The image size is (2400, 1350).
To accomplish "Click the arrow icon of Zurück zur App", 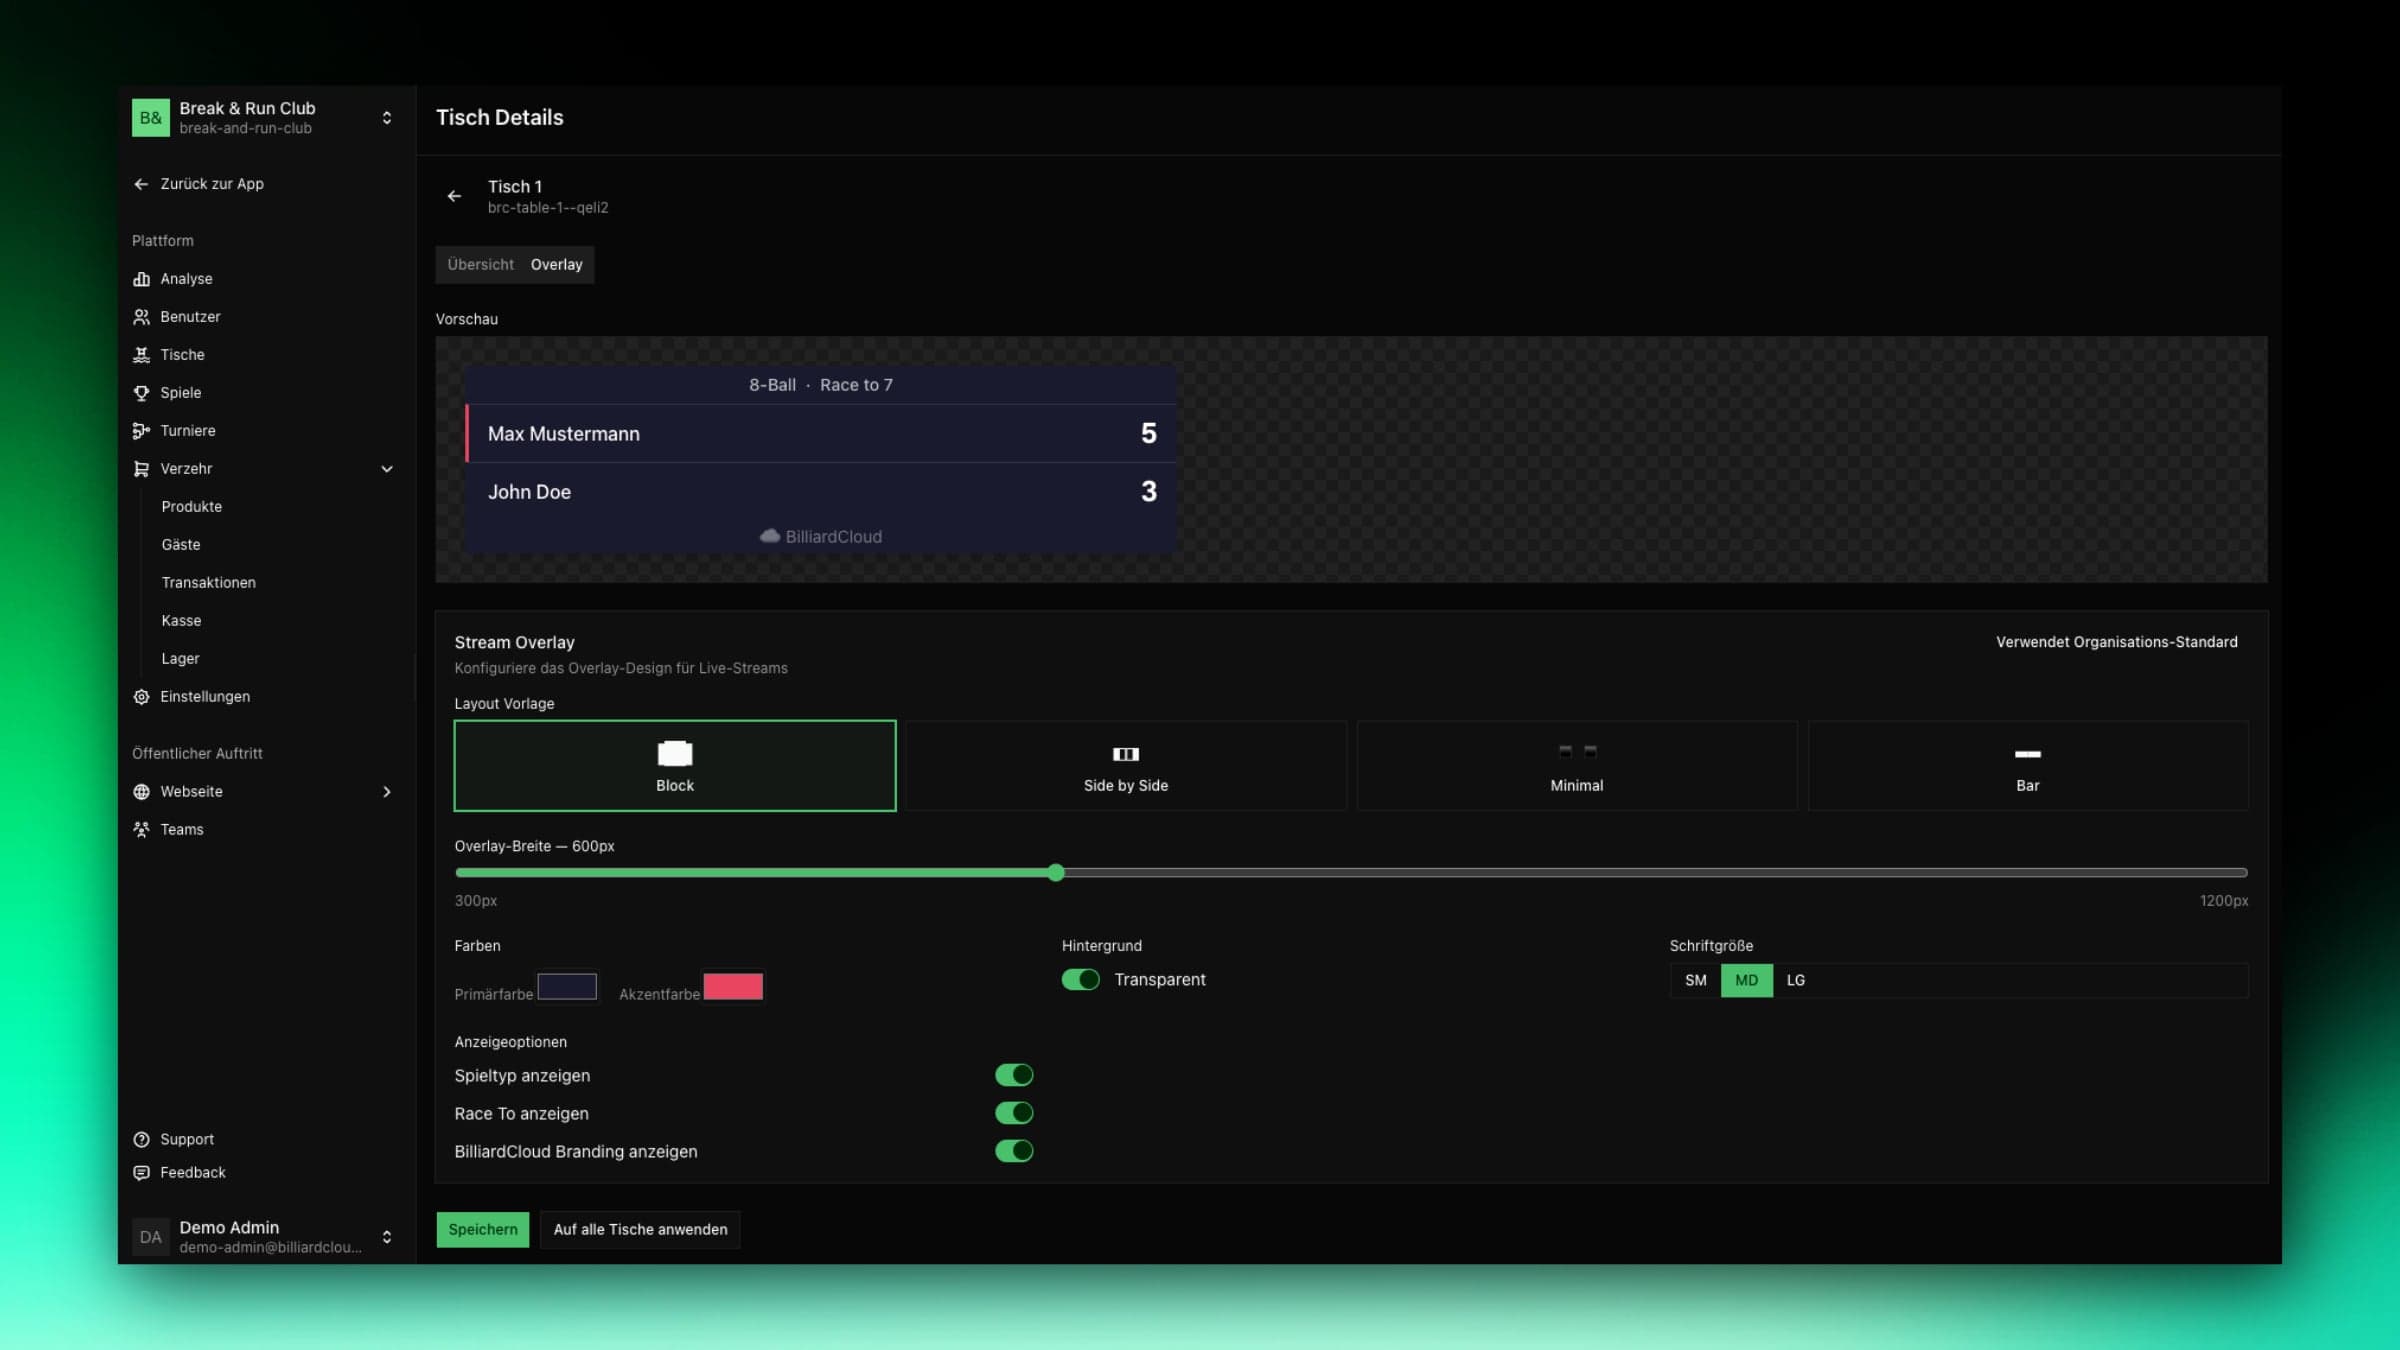I will click(x=141, y=184).
